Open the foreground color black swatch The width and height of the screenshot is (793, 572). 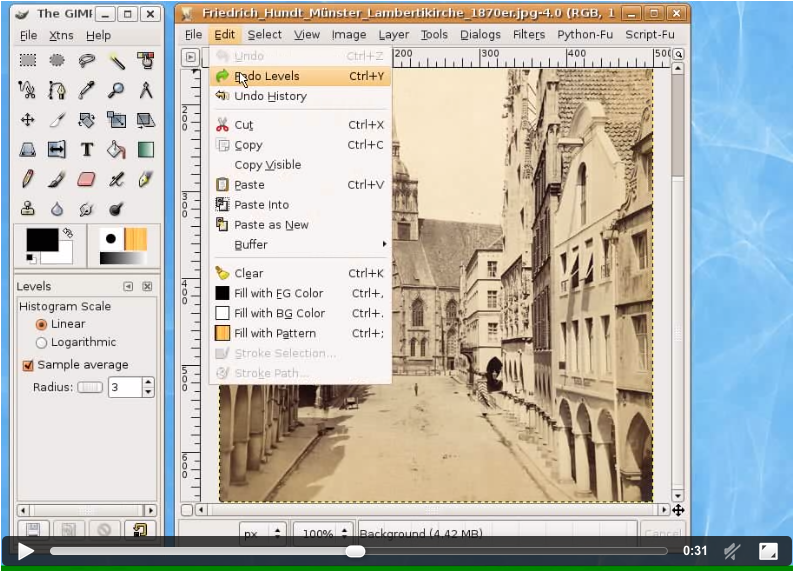click(42, 240)
